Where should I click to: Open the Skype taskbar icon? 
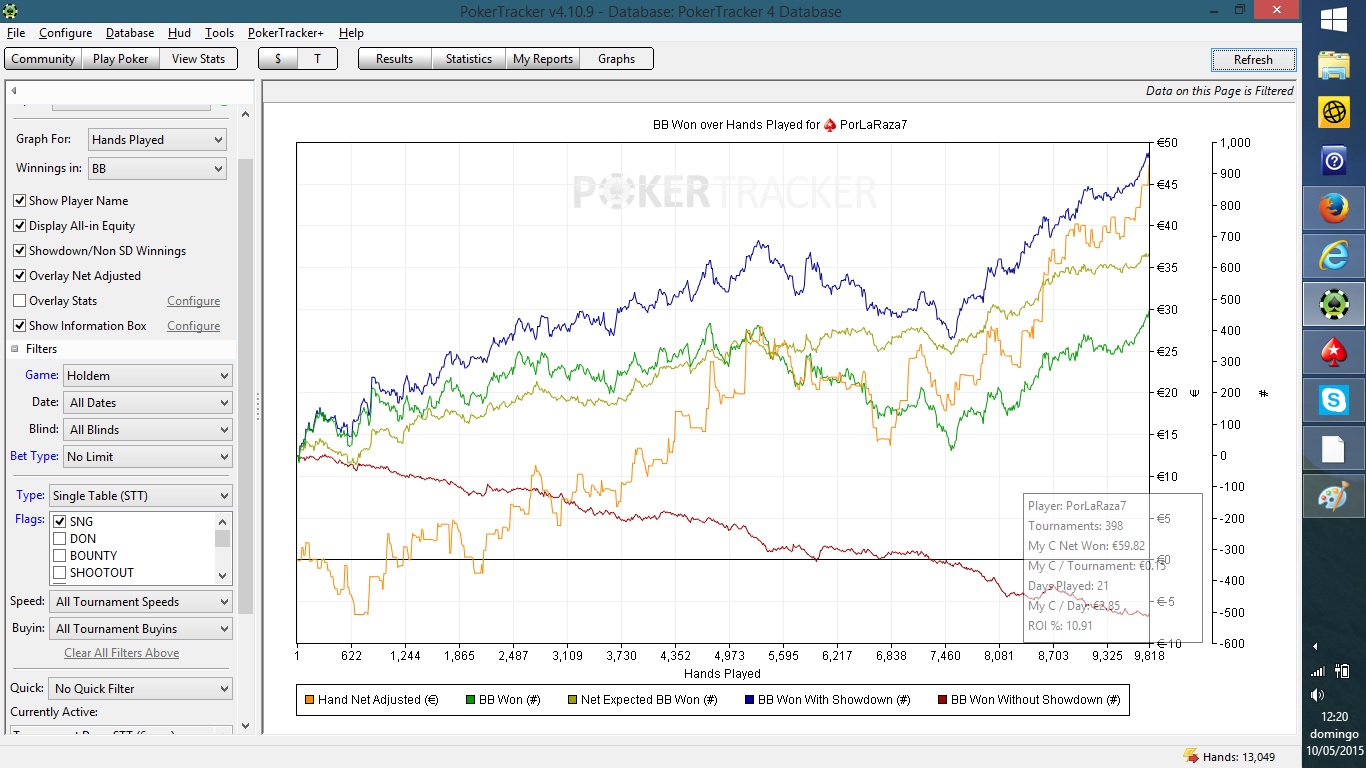click(x=1334, y=400)
